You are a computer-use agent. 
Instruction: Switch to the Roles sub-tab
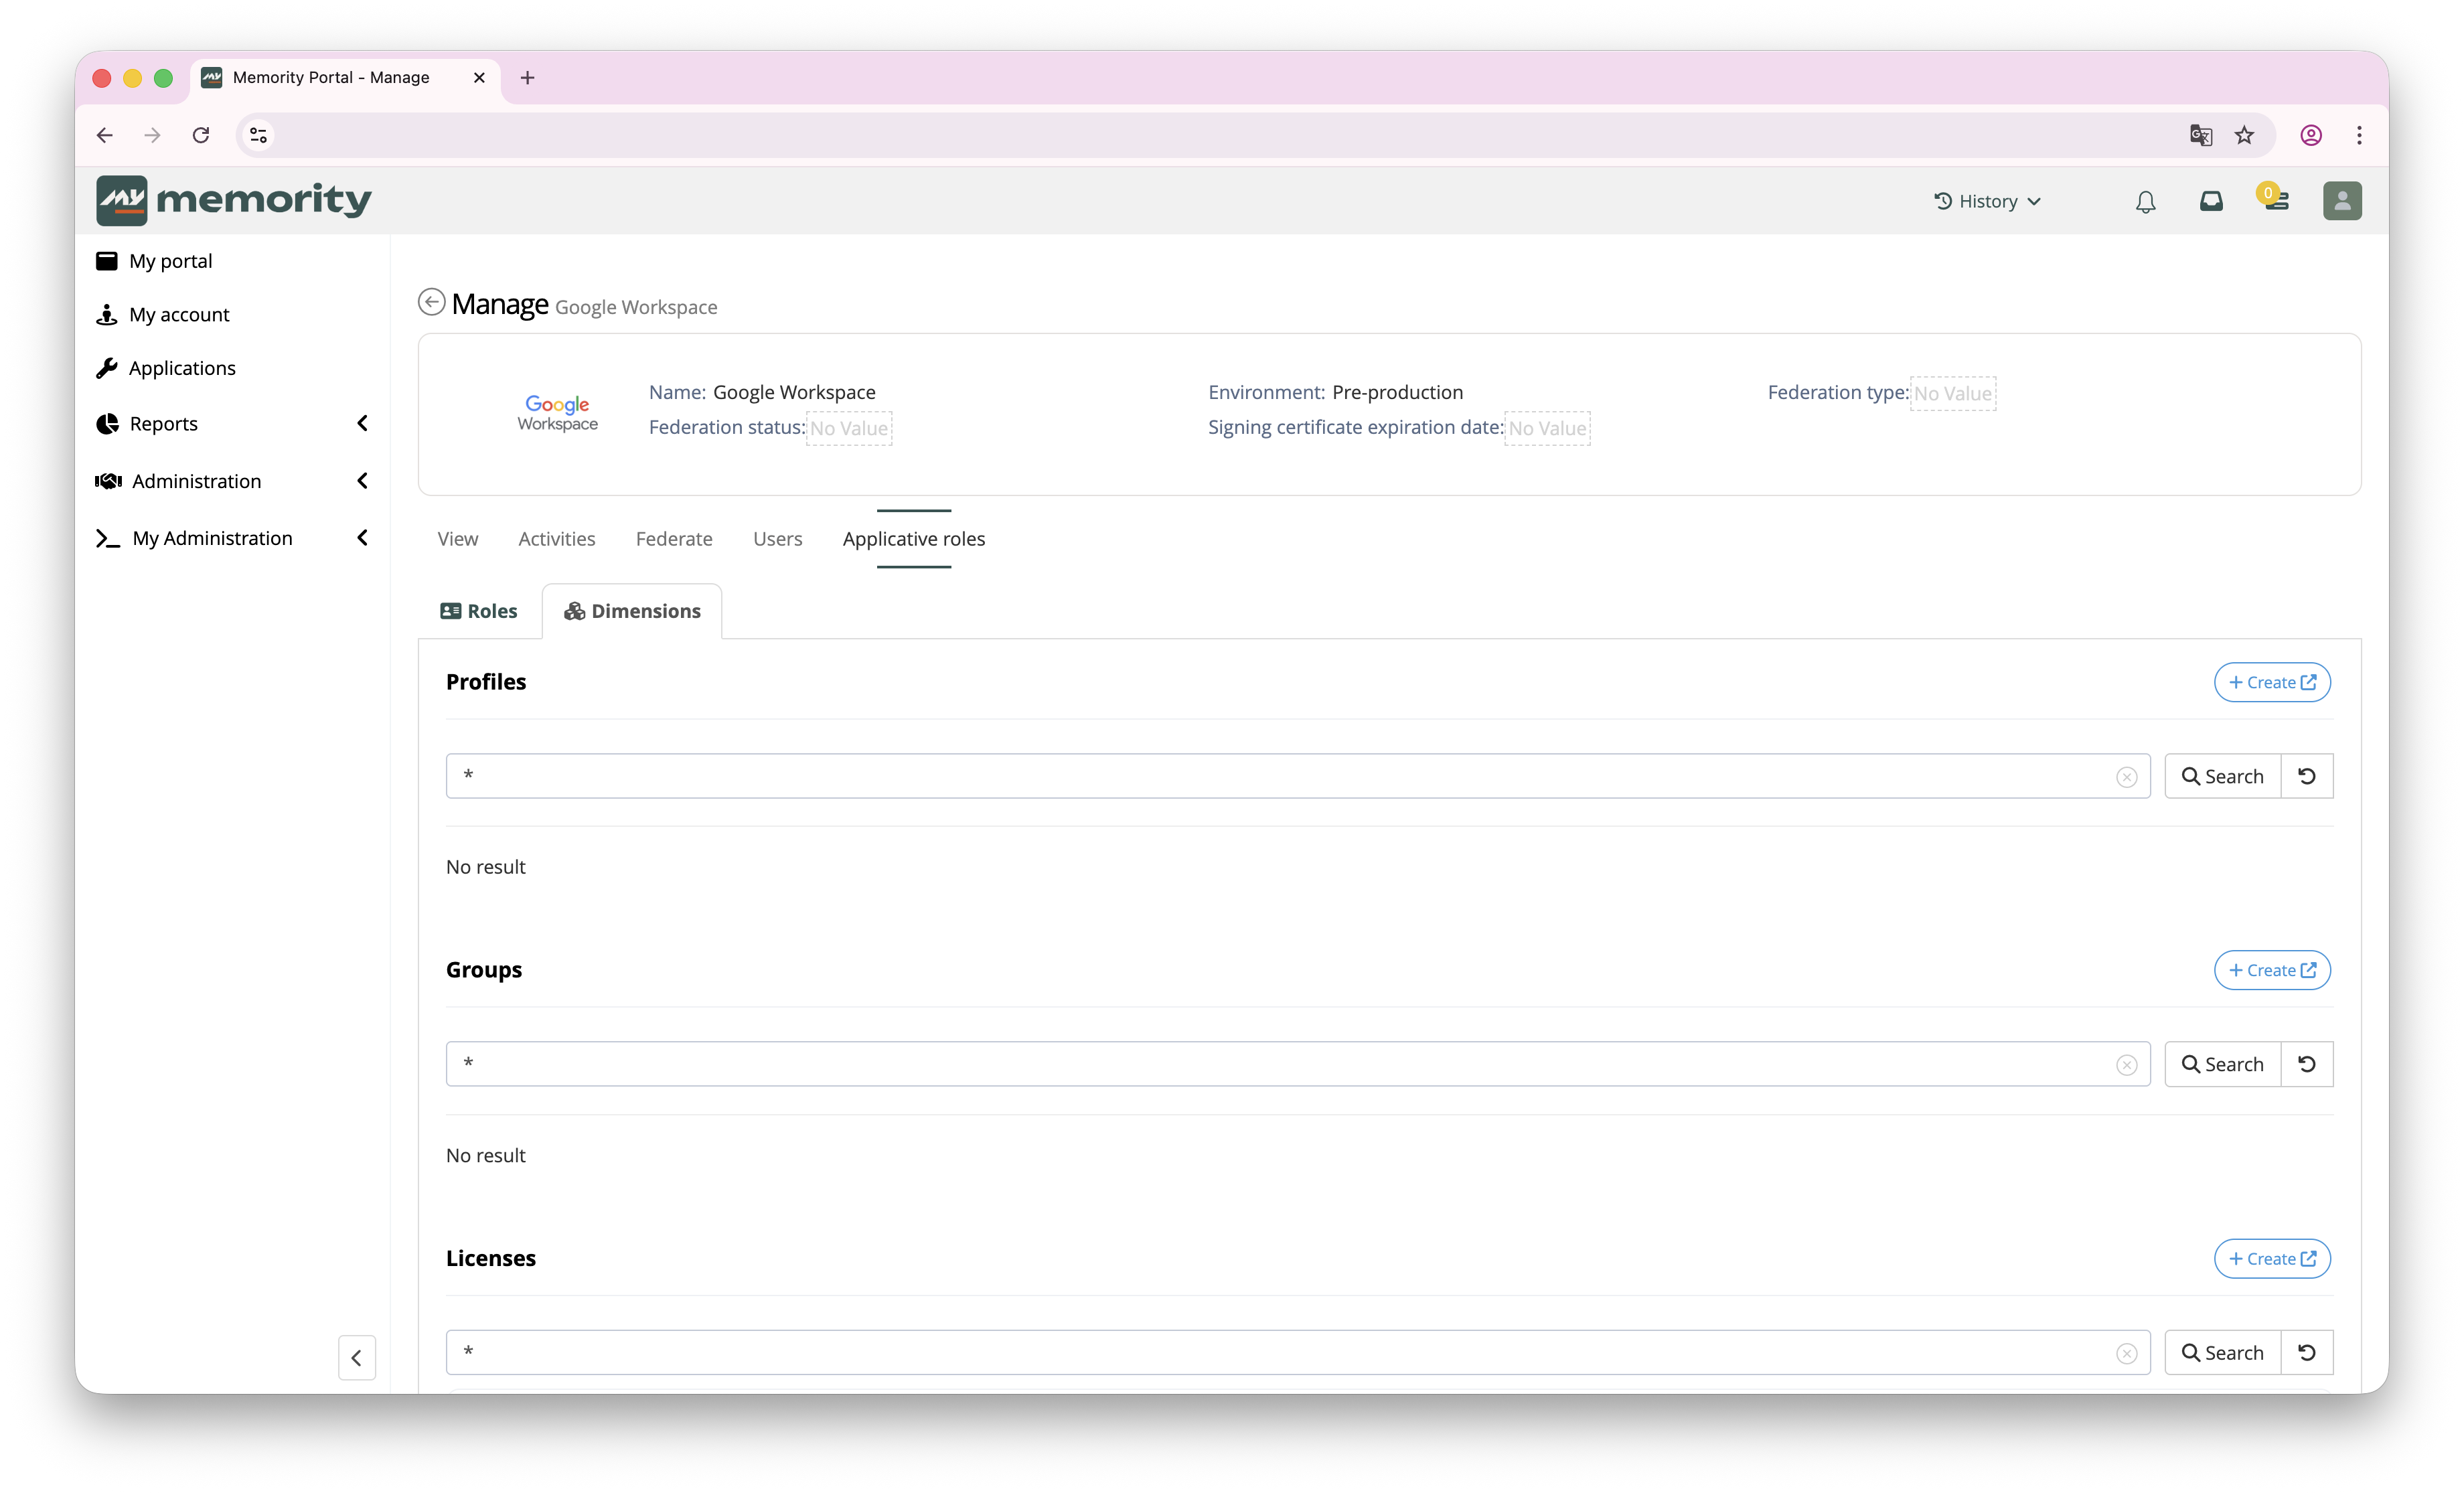pos(479,611)
